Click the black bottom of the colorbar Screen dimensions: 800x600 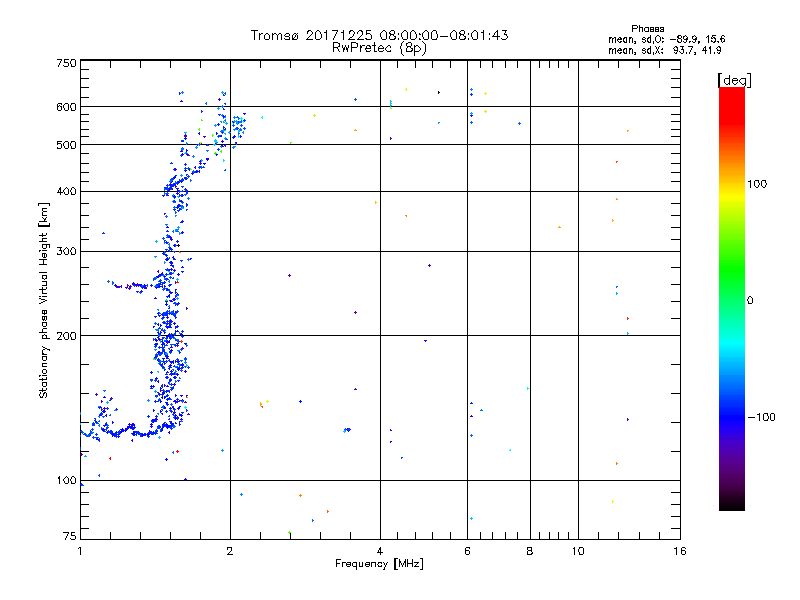point(732,504)
